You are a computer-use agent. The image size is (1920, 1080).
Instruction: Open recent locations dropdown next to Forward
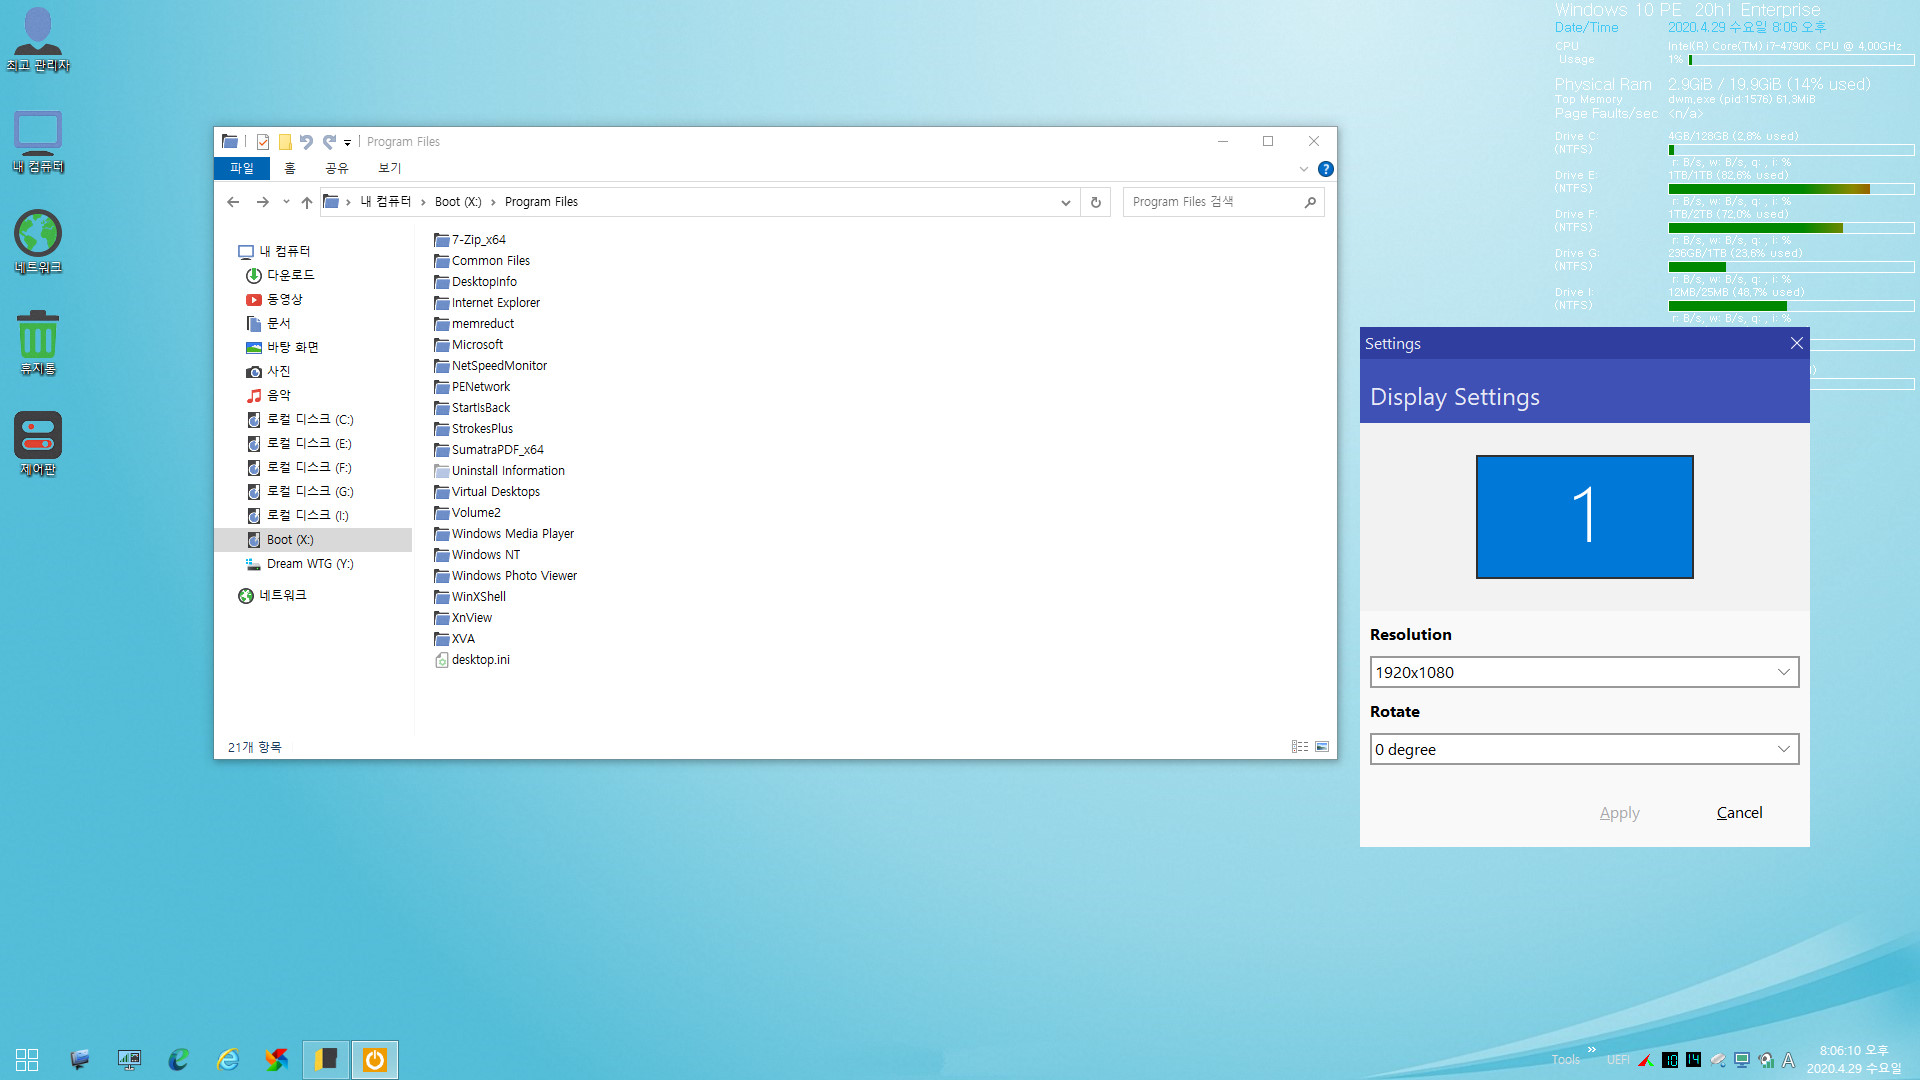pyautogui.click(x=286, y=202)
